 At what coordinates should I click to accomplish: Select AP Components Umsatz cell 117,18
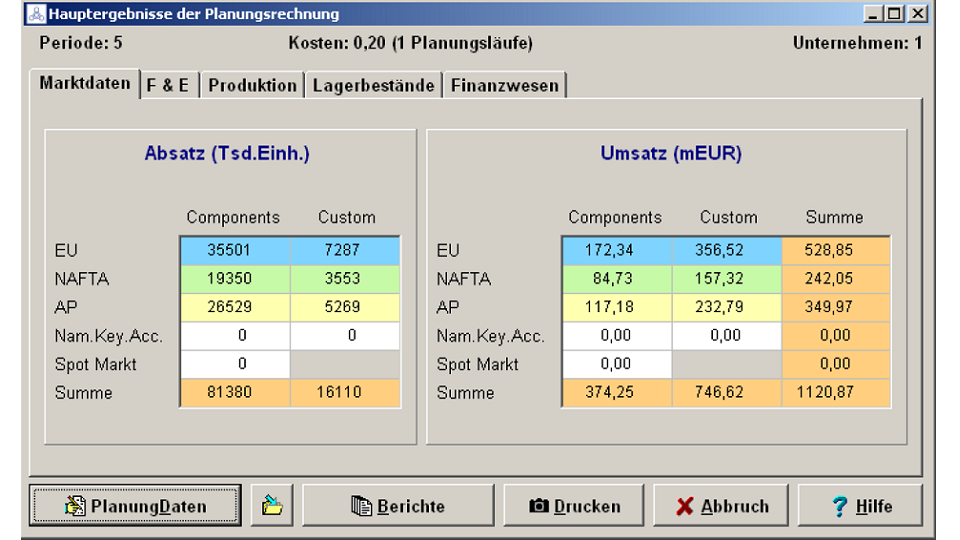point(617,307)
